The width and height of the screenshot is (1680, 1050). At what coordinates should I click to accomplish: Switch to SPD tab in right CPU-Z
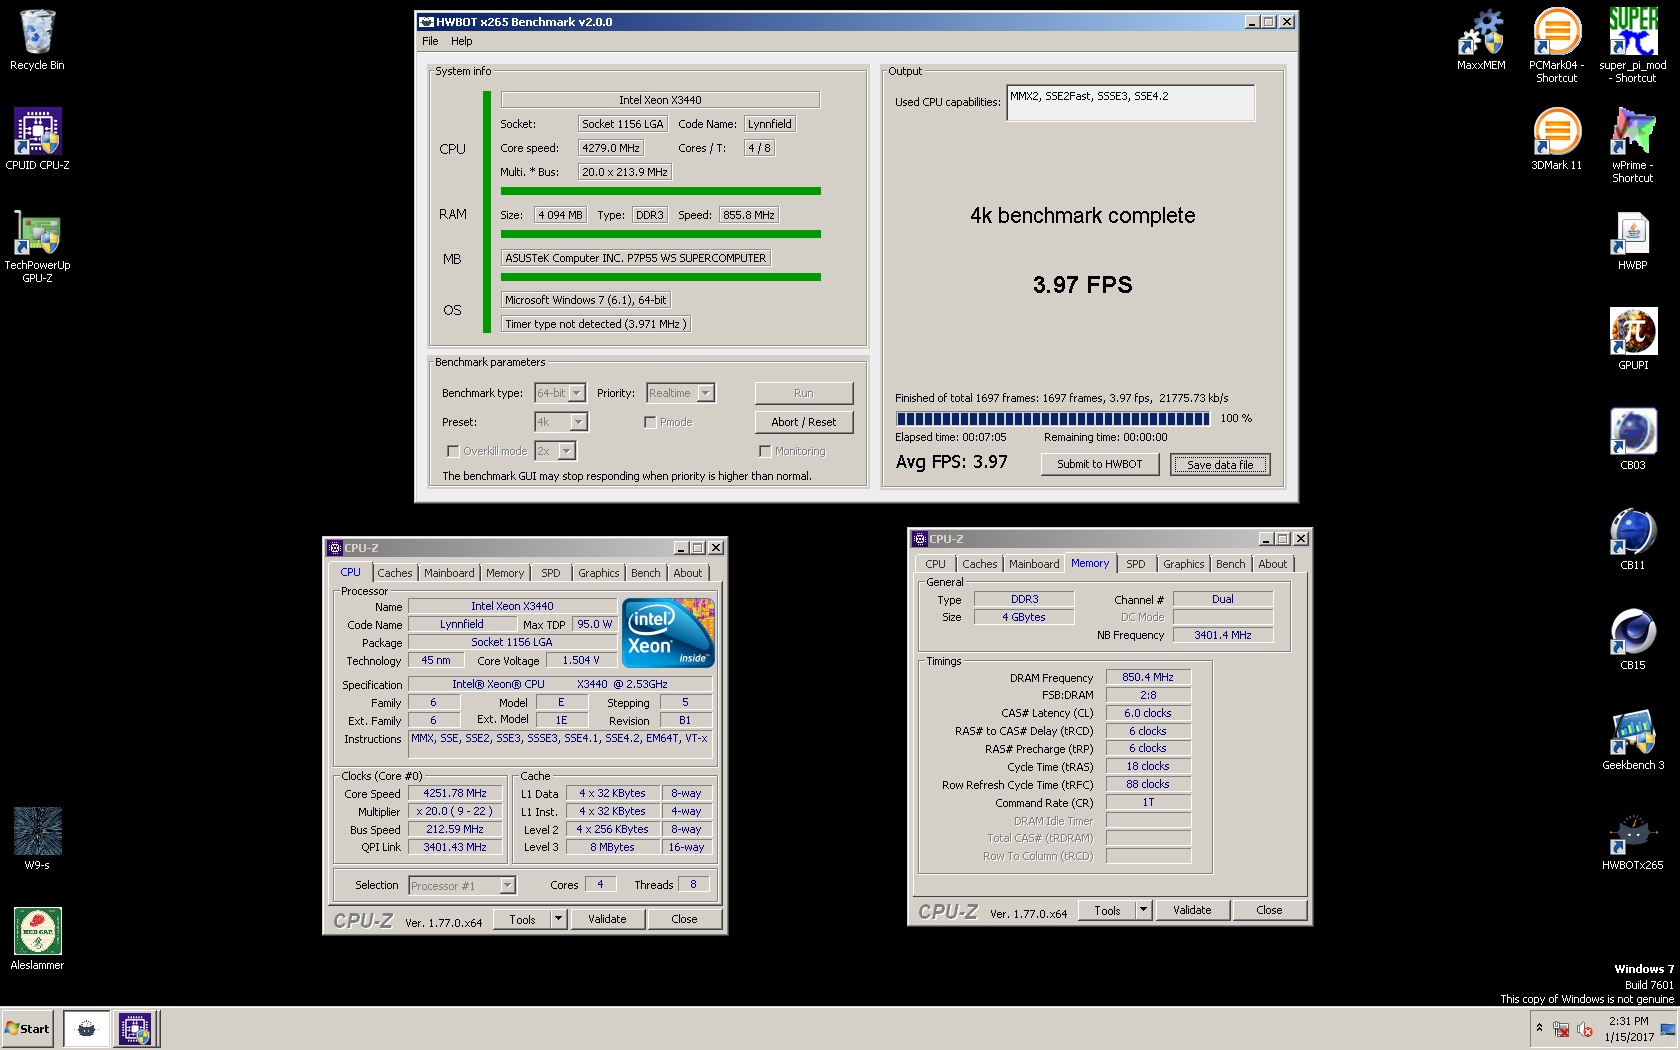coord(1136,564)
